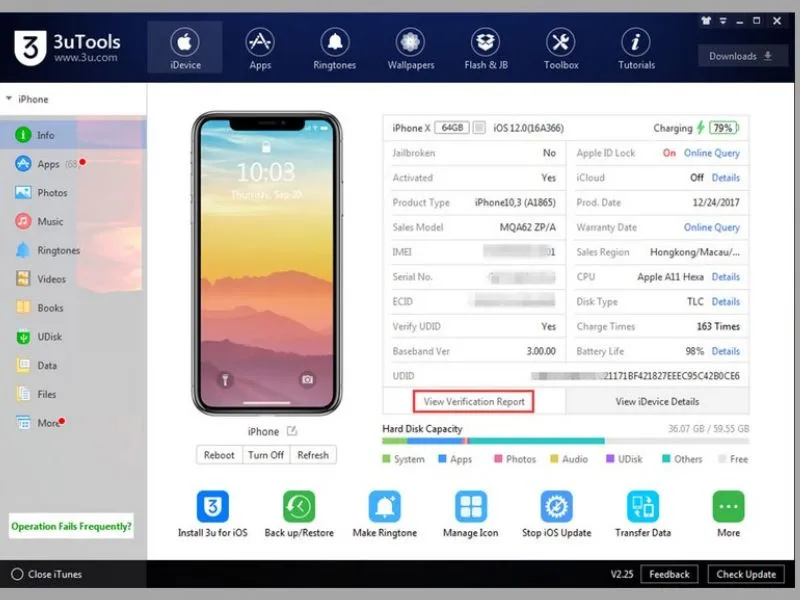This screenshot has height=600, width=800.
Task: Click CPU Details link
Action: (x=726, y=277)
